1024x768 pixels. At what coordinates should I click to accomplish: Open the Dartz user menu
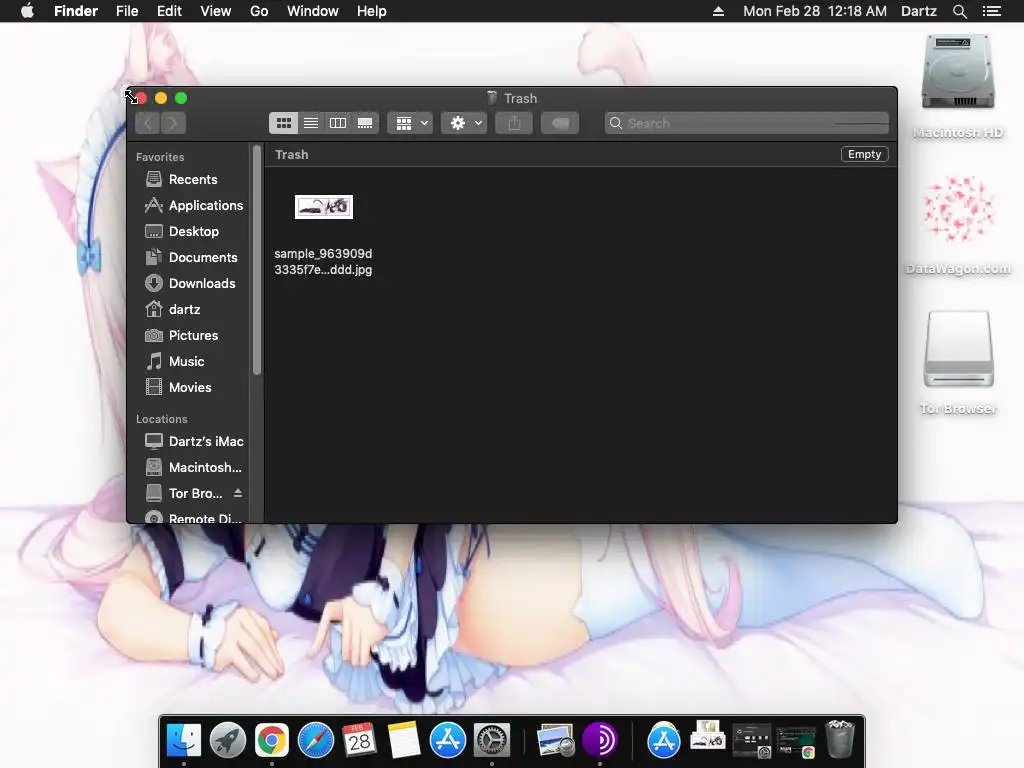click(x=919, y=11)
